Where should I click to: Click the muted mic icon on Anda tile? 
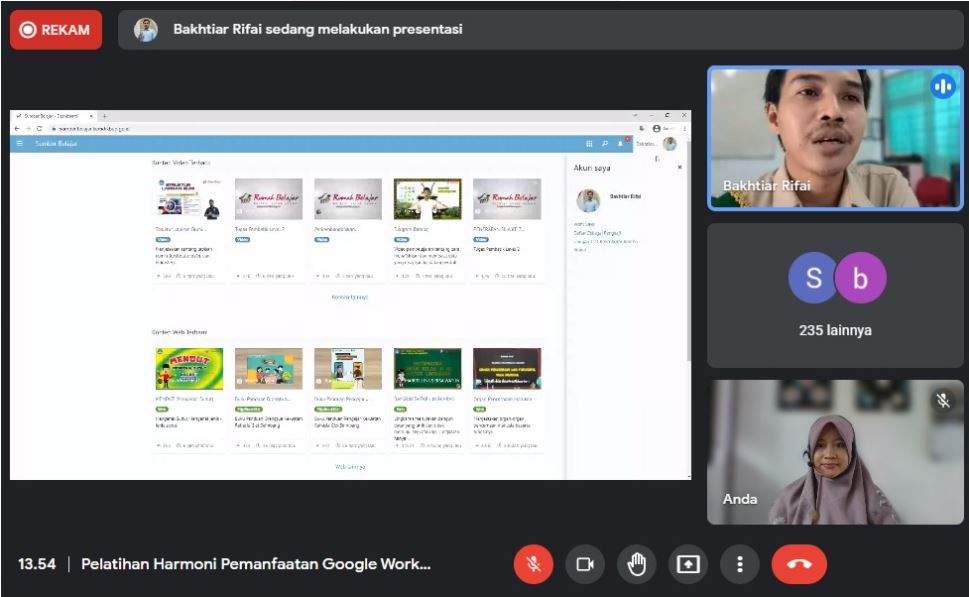point(942,401)
